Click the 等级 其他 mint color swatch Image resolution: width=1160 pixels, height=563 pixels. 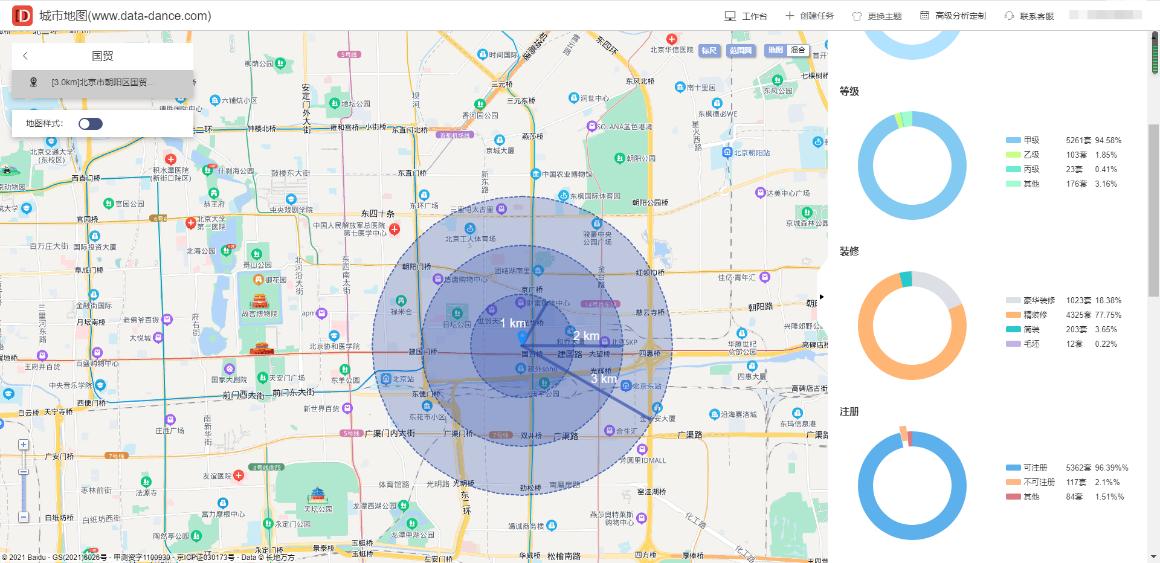pyautogui.click(x=1013, y=183)
